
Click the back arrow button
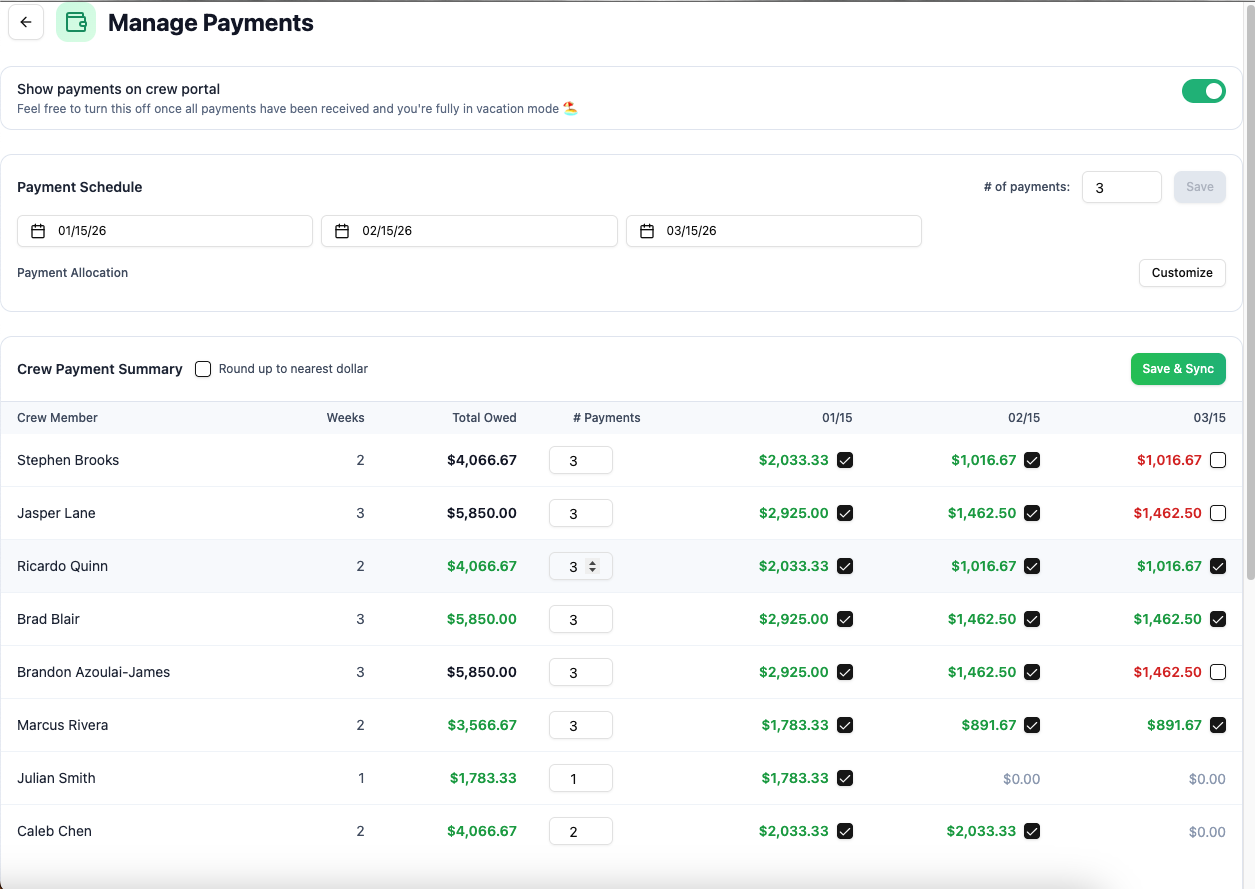(26, 22)
